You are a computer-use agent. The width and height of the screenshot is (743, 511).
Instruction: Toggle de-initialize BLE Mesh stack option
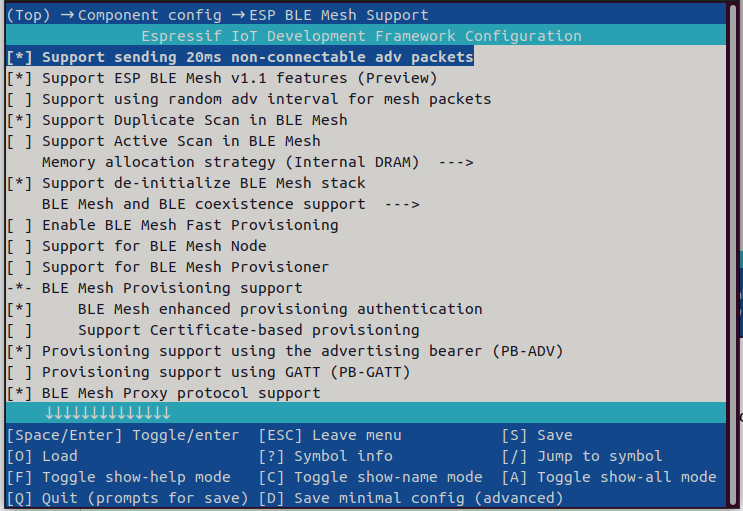tap(19, 183)
